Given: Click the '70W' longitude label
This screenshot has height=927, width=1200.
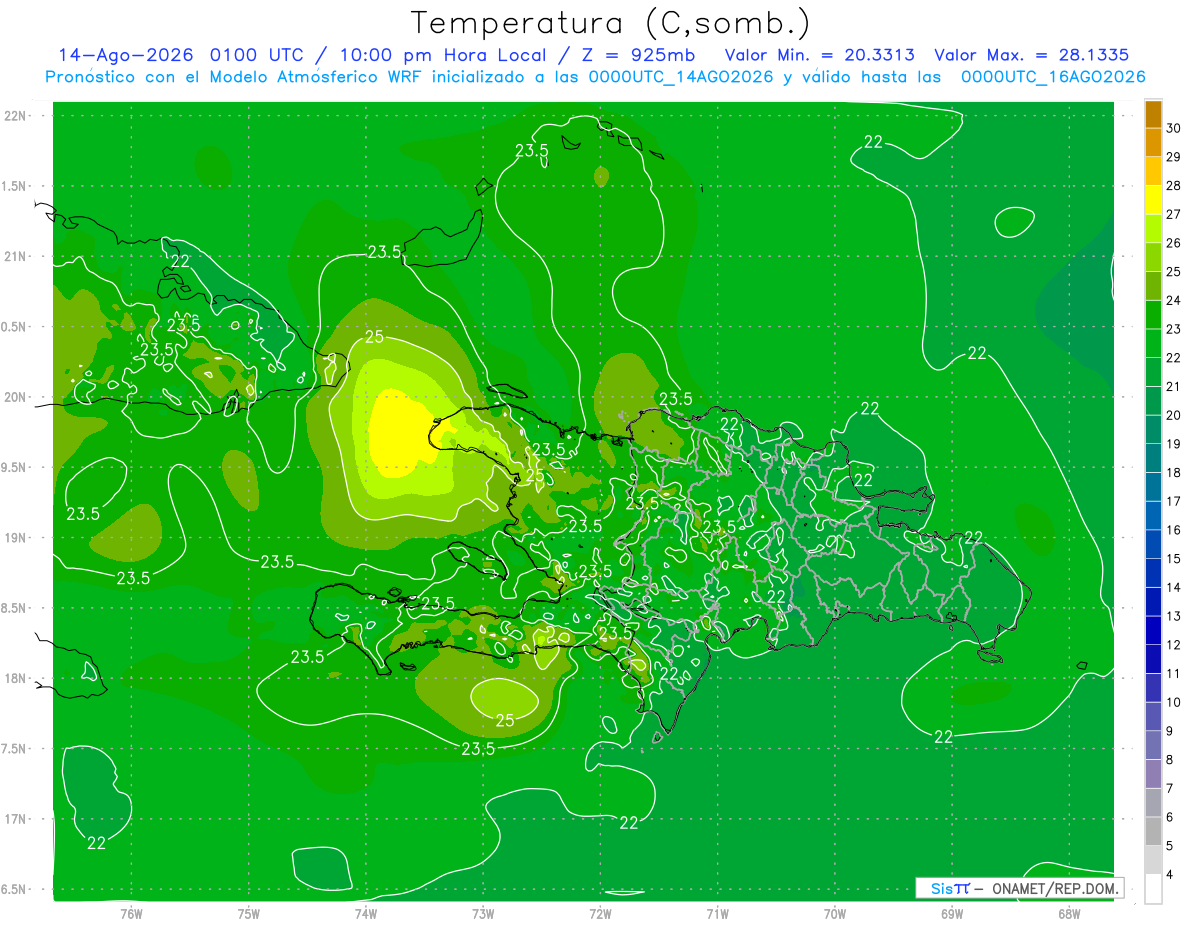Looking at the screenshot, I should (835, 913).
